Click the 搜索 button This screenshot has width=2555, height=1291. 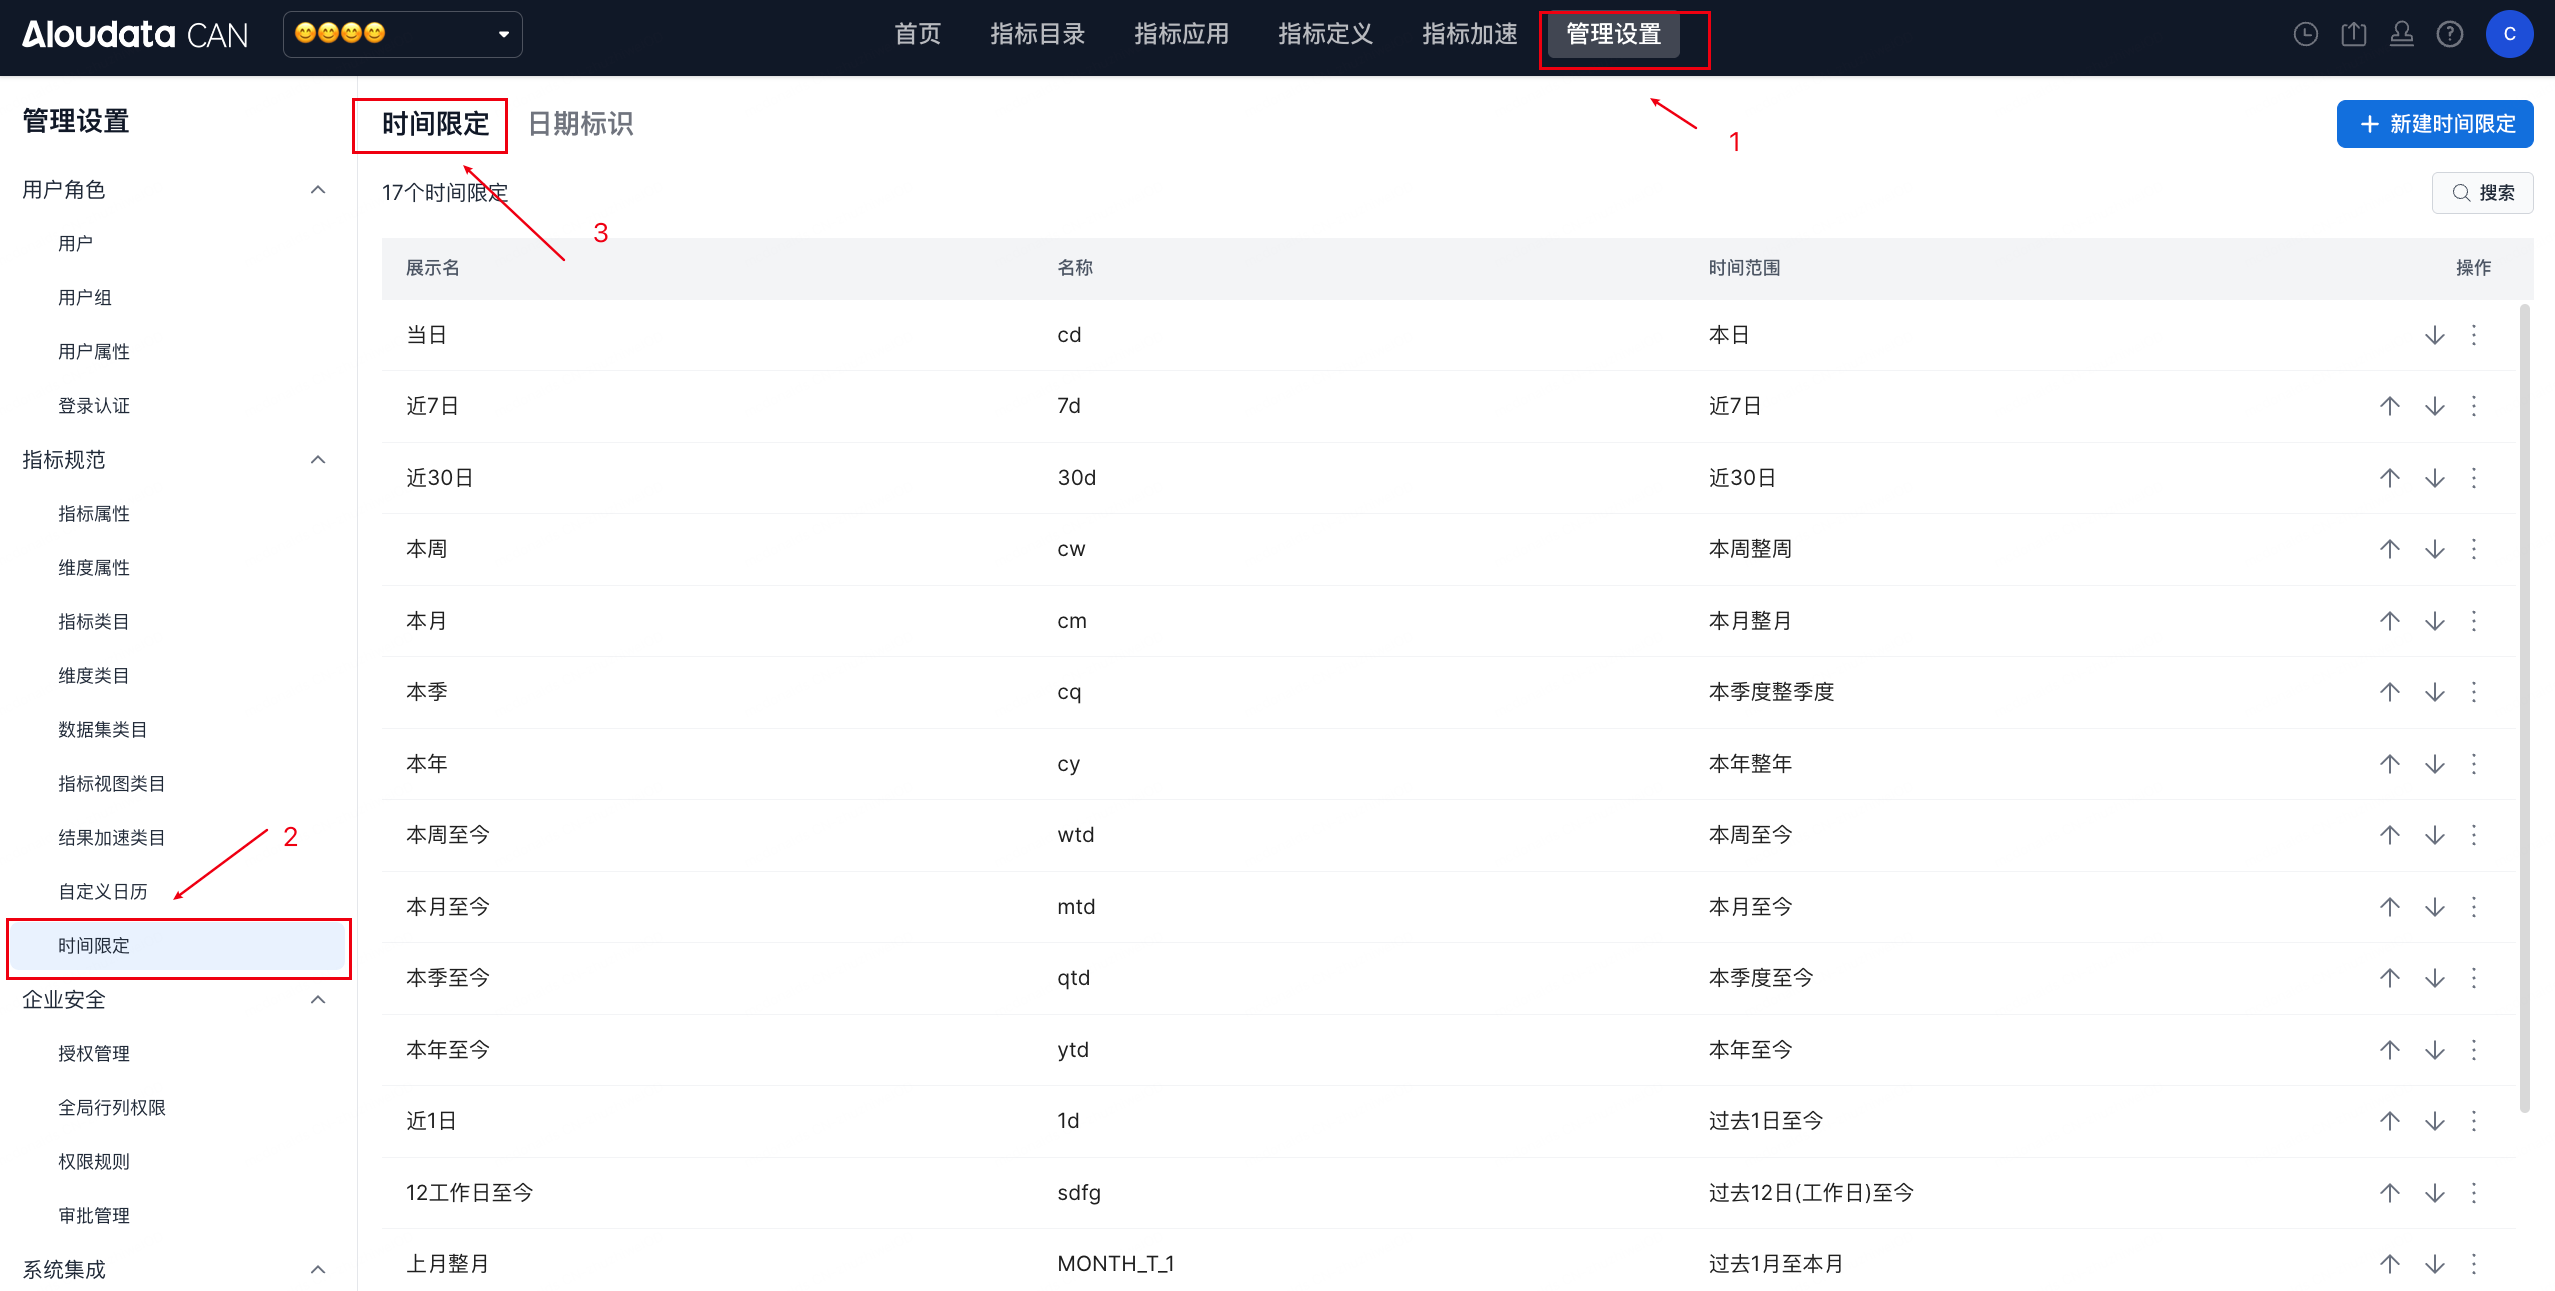(2482, 193)
